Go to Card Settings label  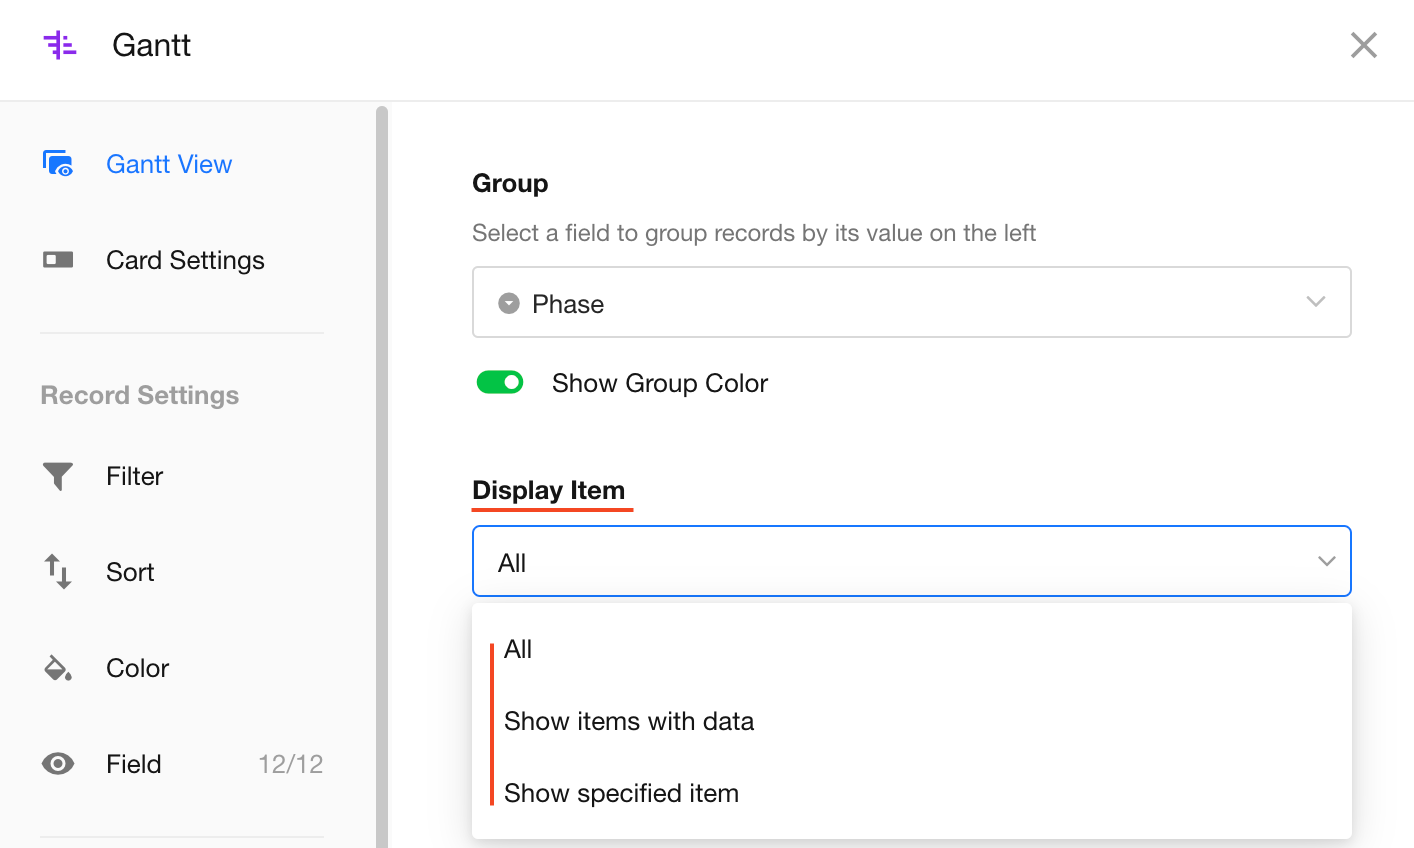pyautogui.click(x=185, y=260)
